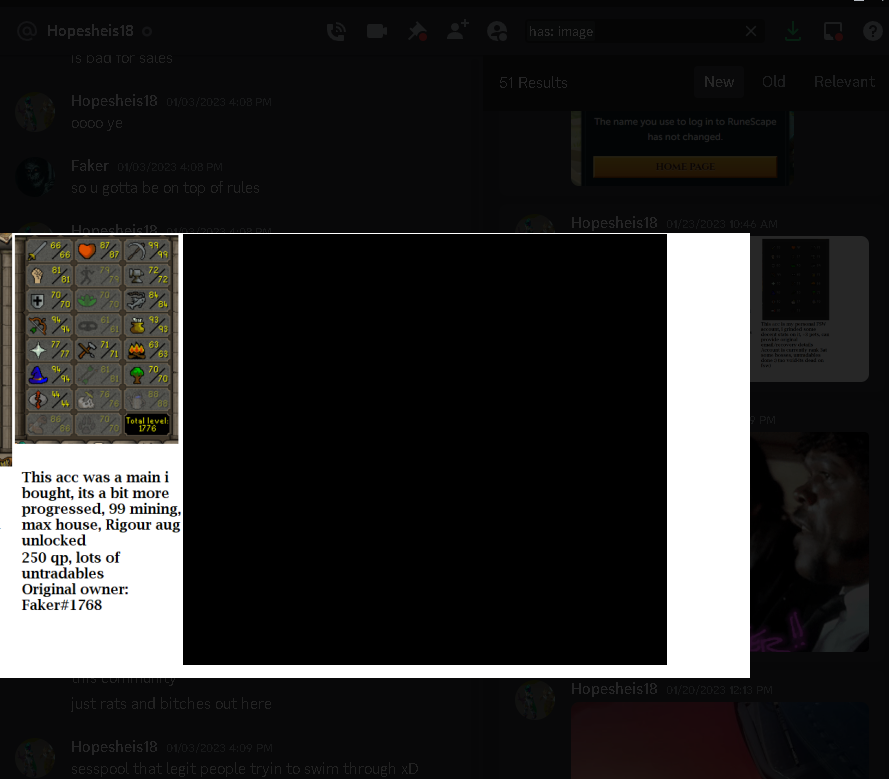889x779 pixels.
Task: Click the "51 Results" count label
Action: (533, 83)
